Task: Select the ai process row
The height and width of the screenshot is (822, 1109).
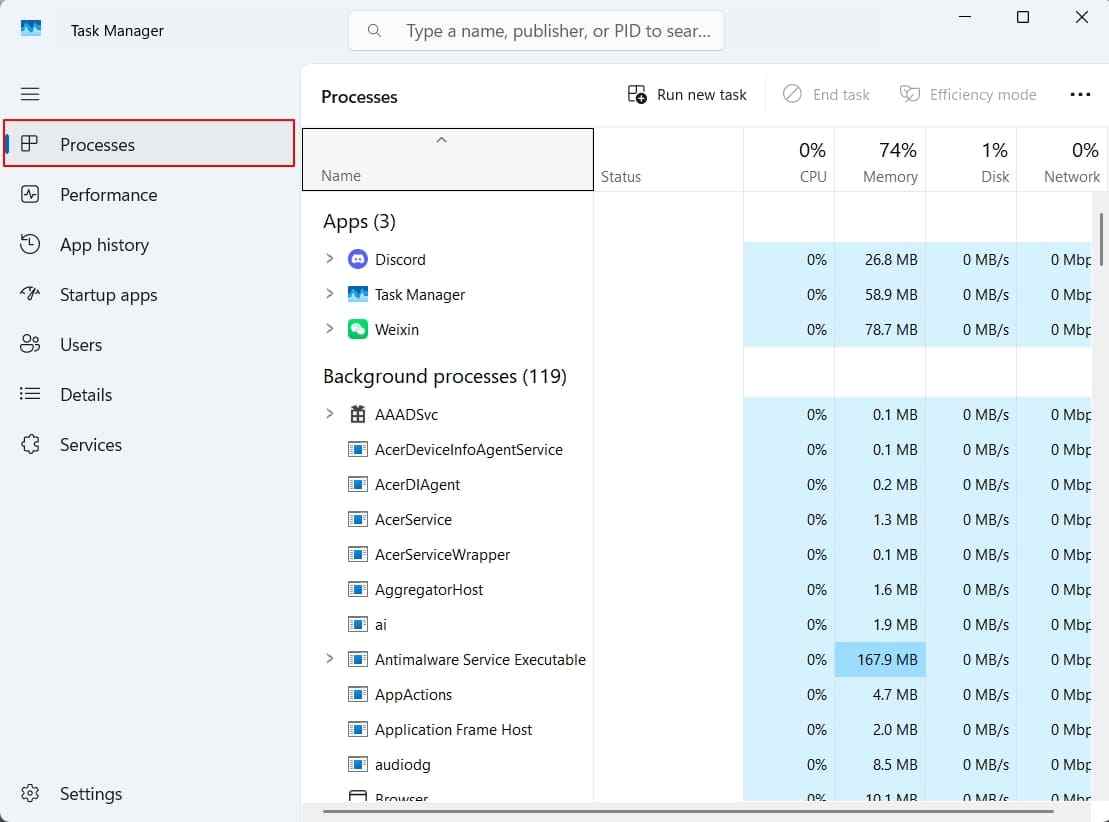Action: tap(697, 625)
